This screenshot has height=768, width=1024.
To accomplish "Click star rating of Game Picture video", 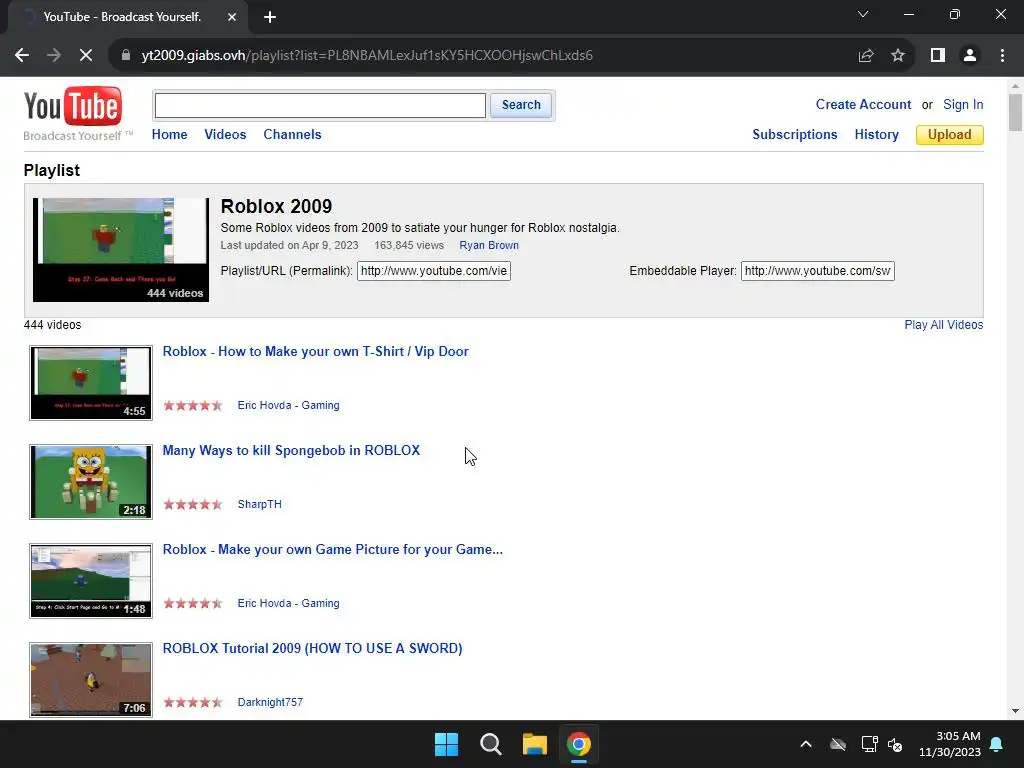I will point(193,603).
